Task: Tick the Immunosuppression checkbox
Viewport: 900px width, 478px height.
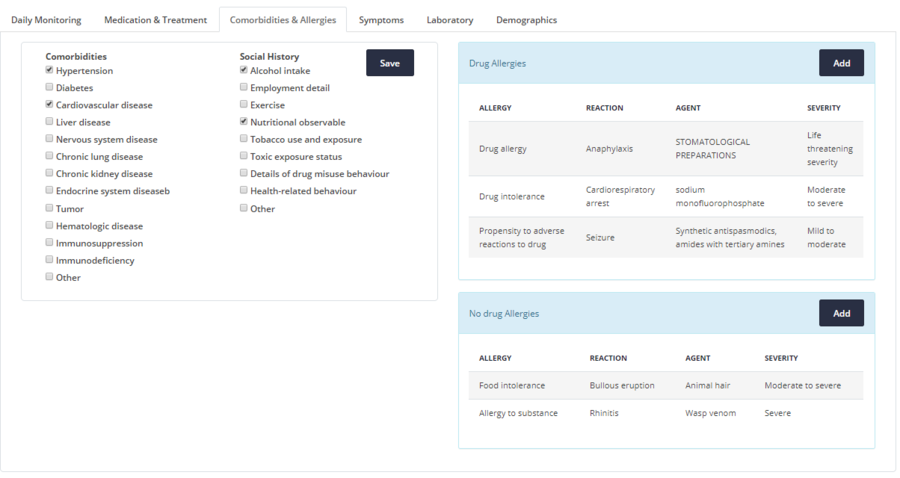Action: click(x=49, y=243)
